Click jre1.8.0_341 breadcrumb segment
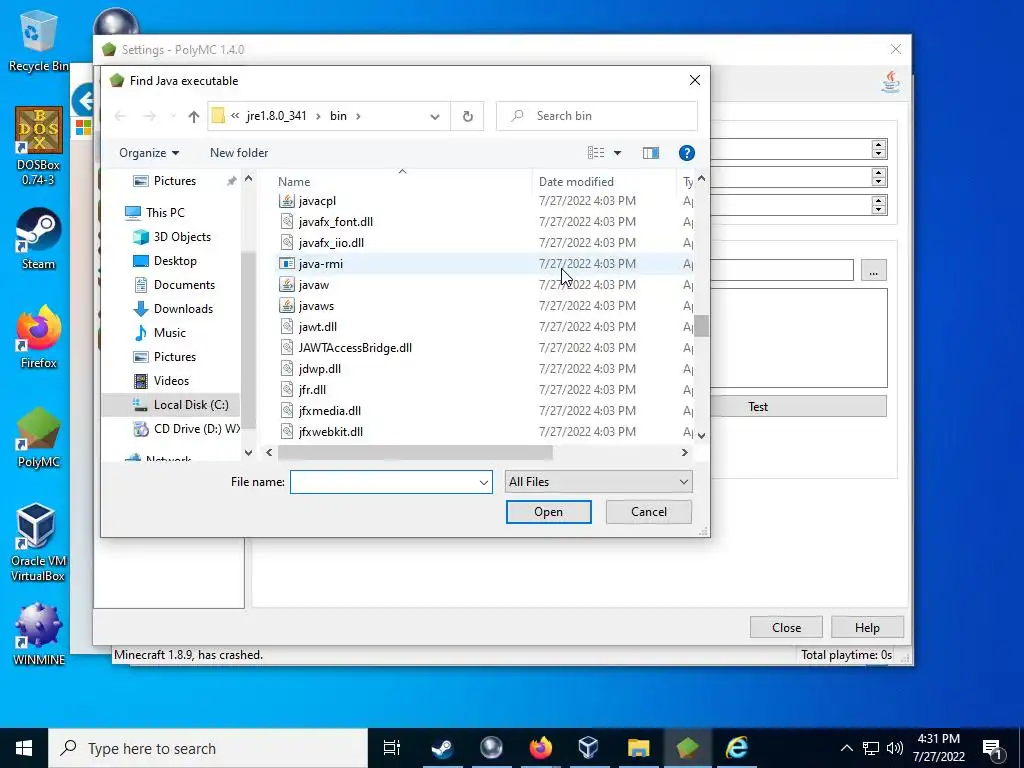 [x=276, y=116]
